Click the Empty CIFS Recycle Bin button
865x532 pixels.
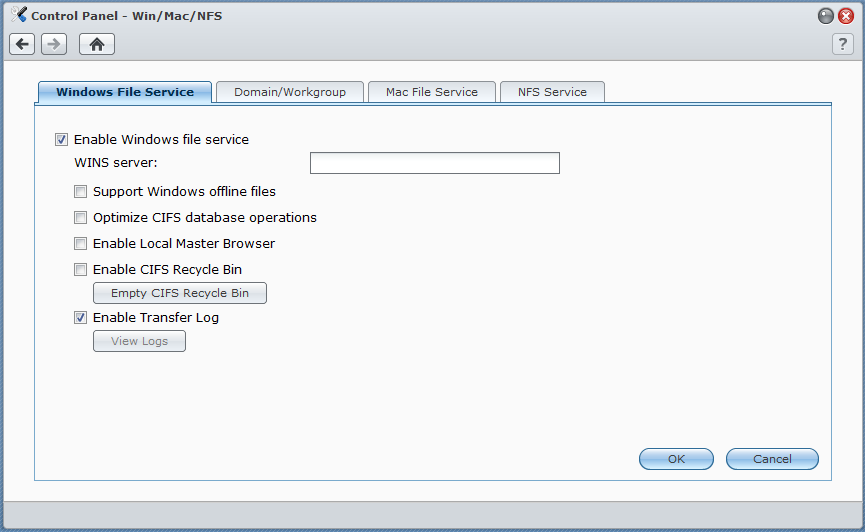pos(180,293)
